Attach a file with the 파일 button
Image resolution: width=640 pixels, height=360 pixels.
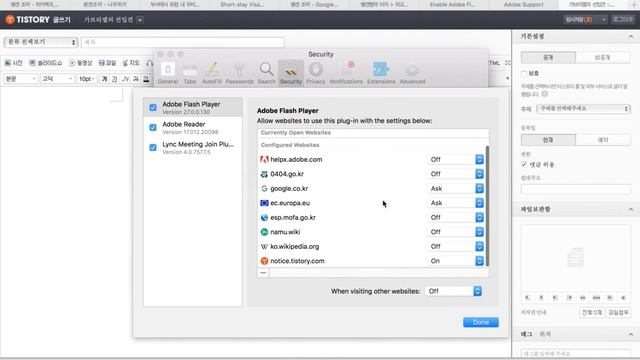(107, 63)
